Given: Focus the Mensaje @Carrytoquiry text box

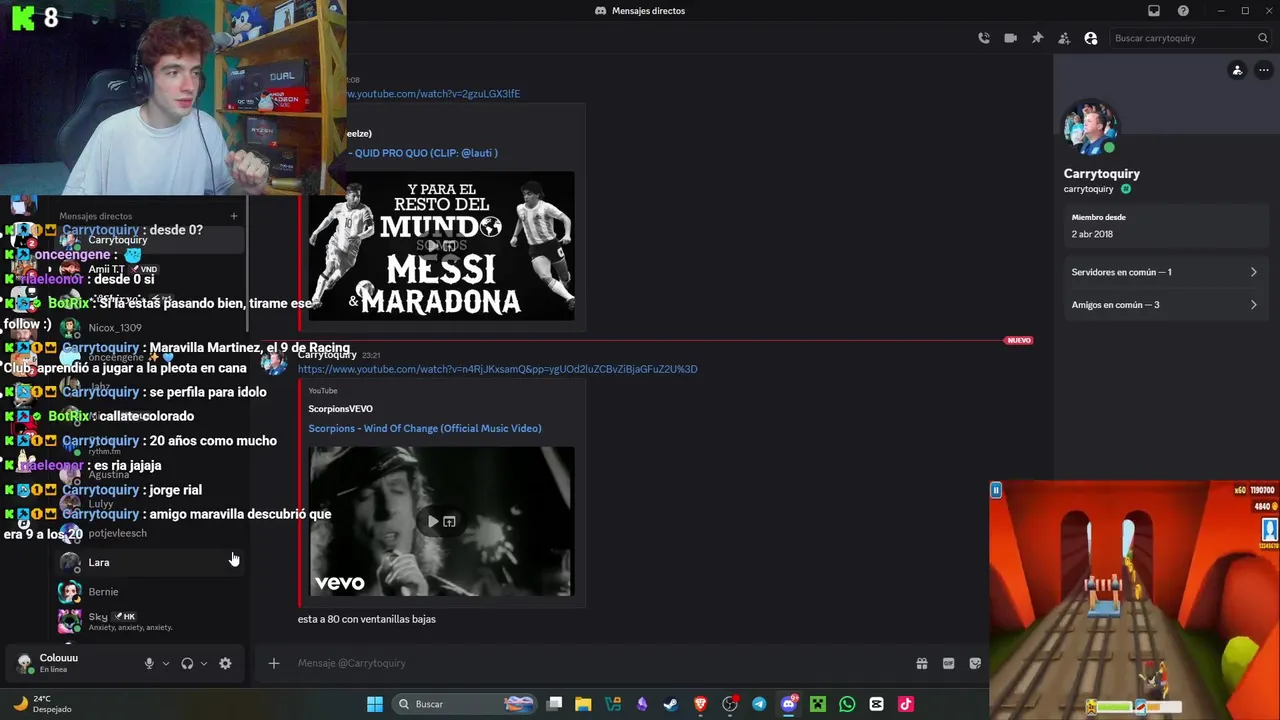Looking at the screenshot, I should coord(600,663).
